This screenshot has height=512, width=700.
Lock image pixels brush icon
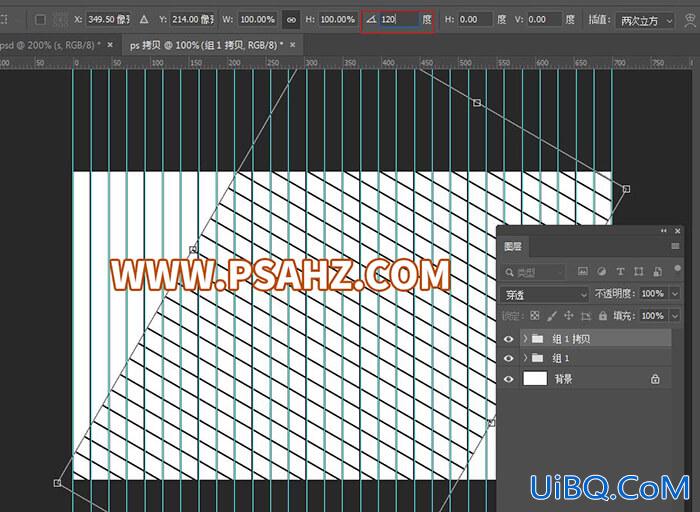coord(552,316)
